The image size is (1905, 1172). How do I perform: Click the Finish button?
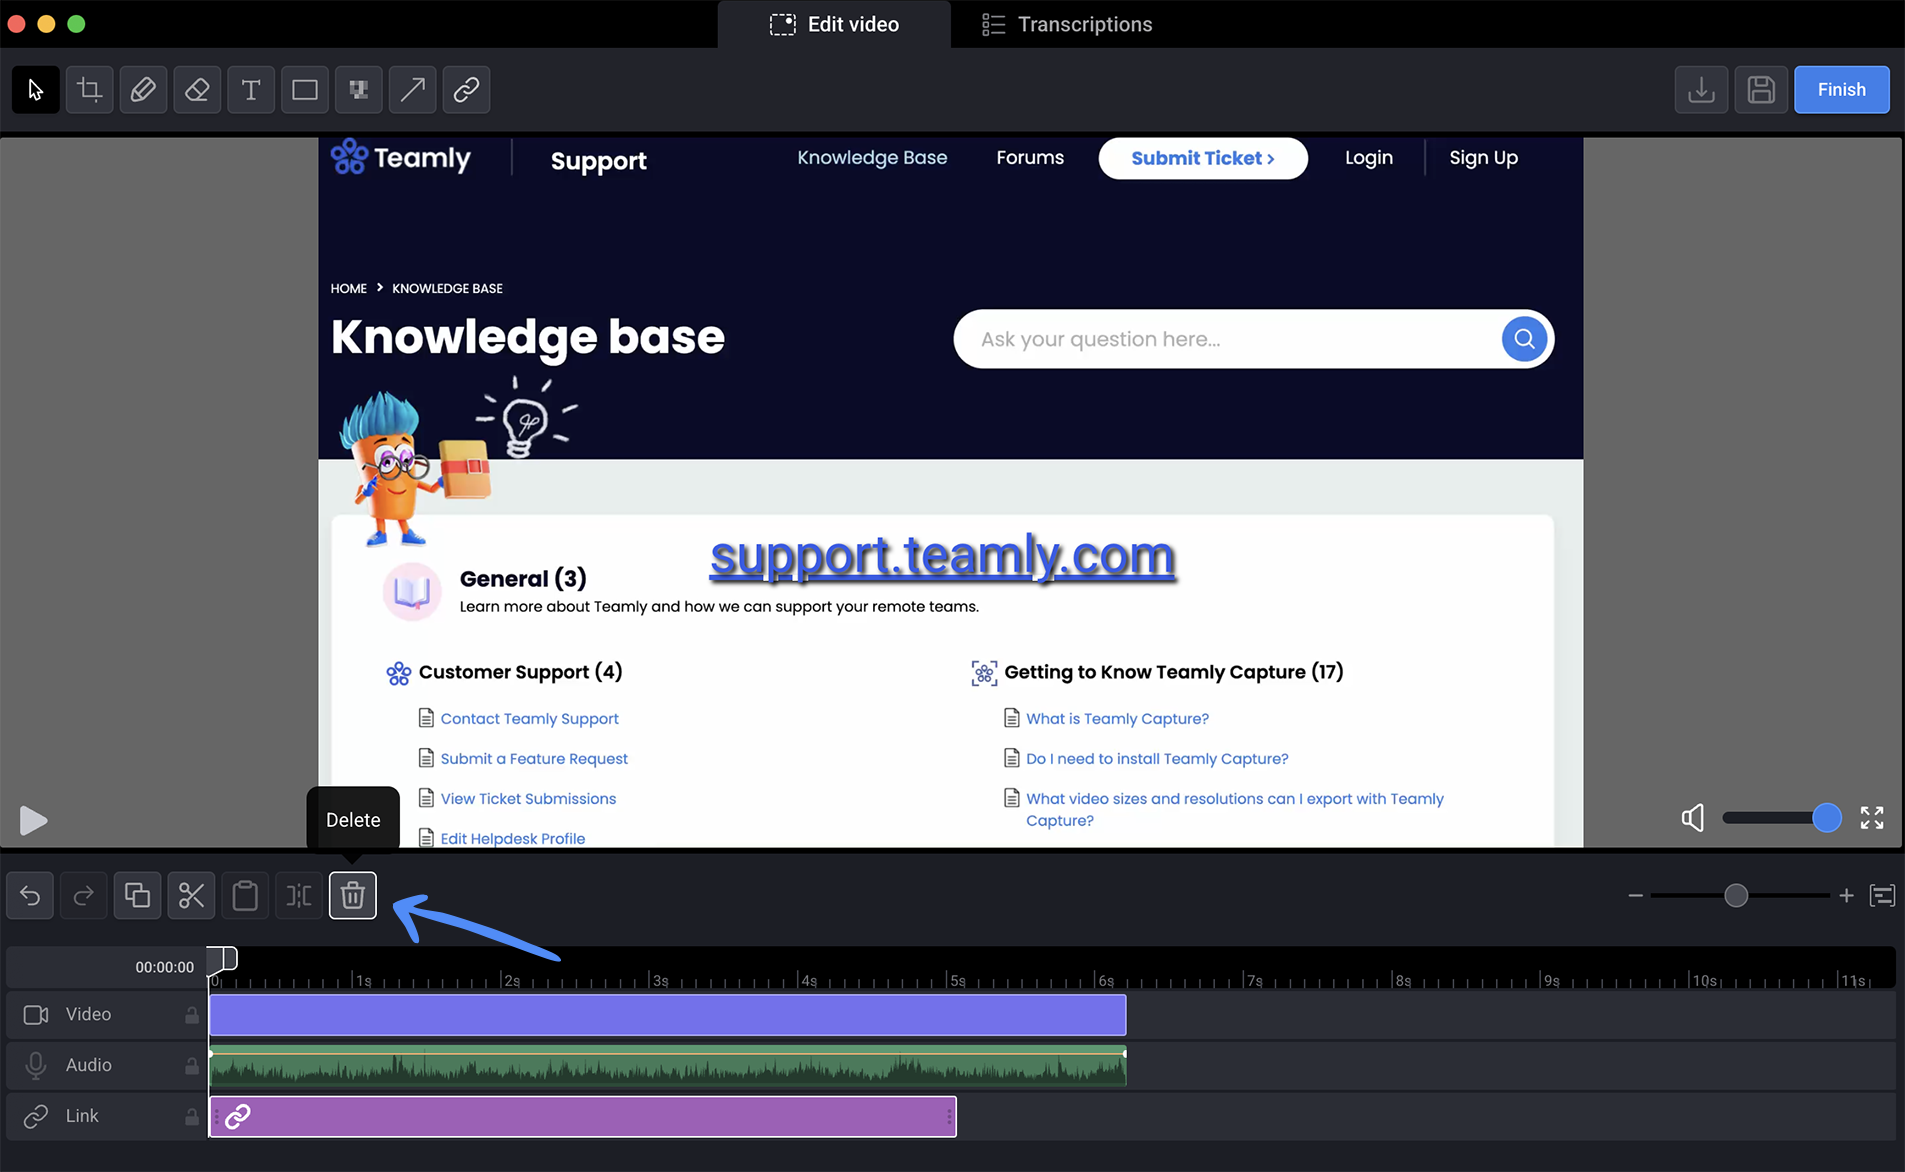(1841, 90)
